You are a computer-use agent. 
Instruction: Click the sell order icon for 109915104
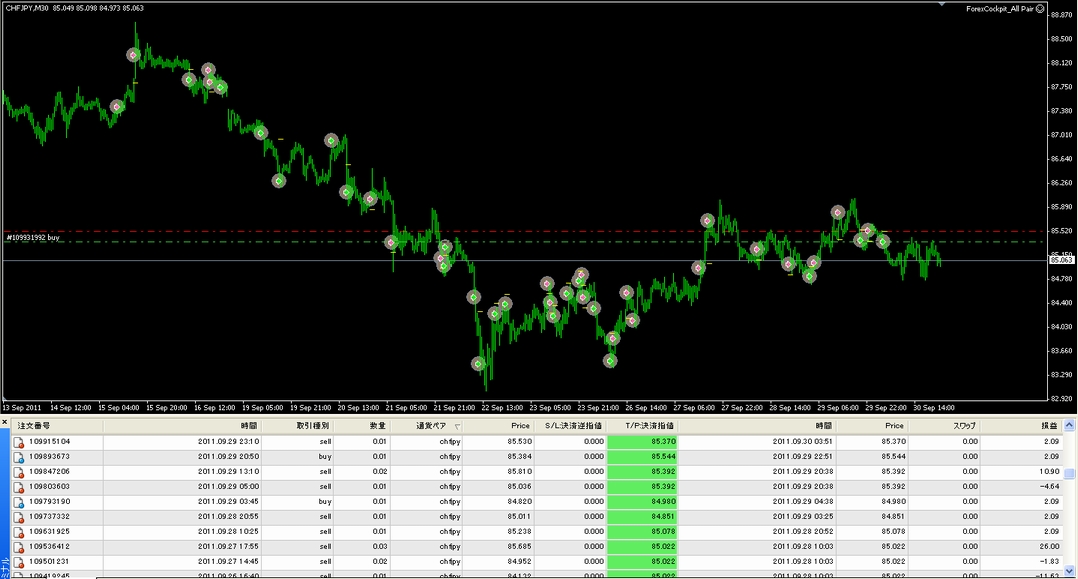pos(19,442)
